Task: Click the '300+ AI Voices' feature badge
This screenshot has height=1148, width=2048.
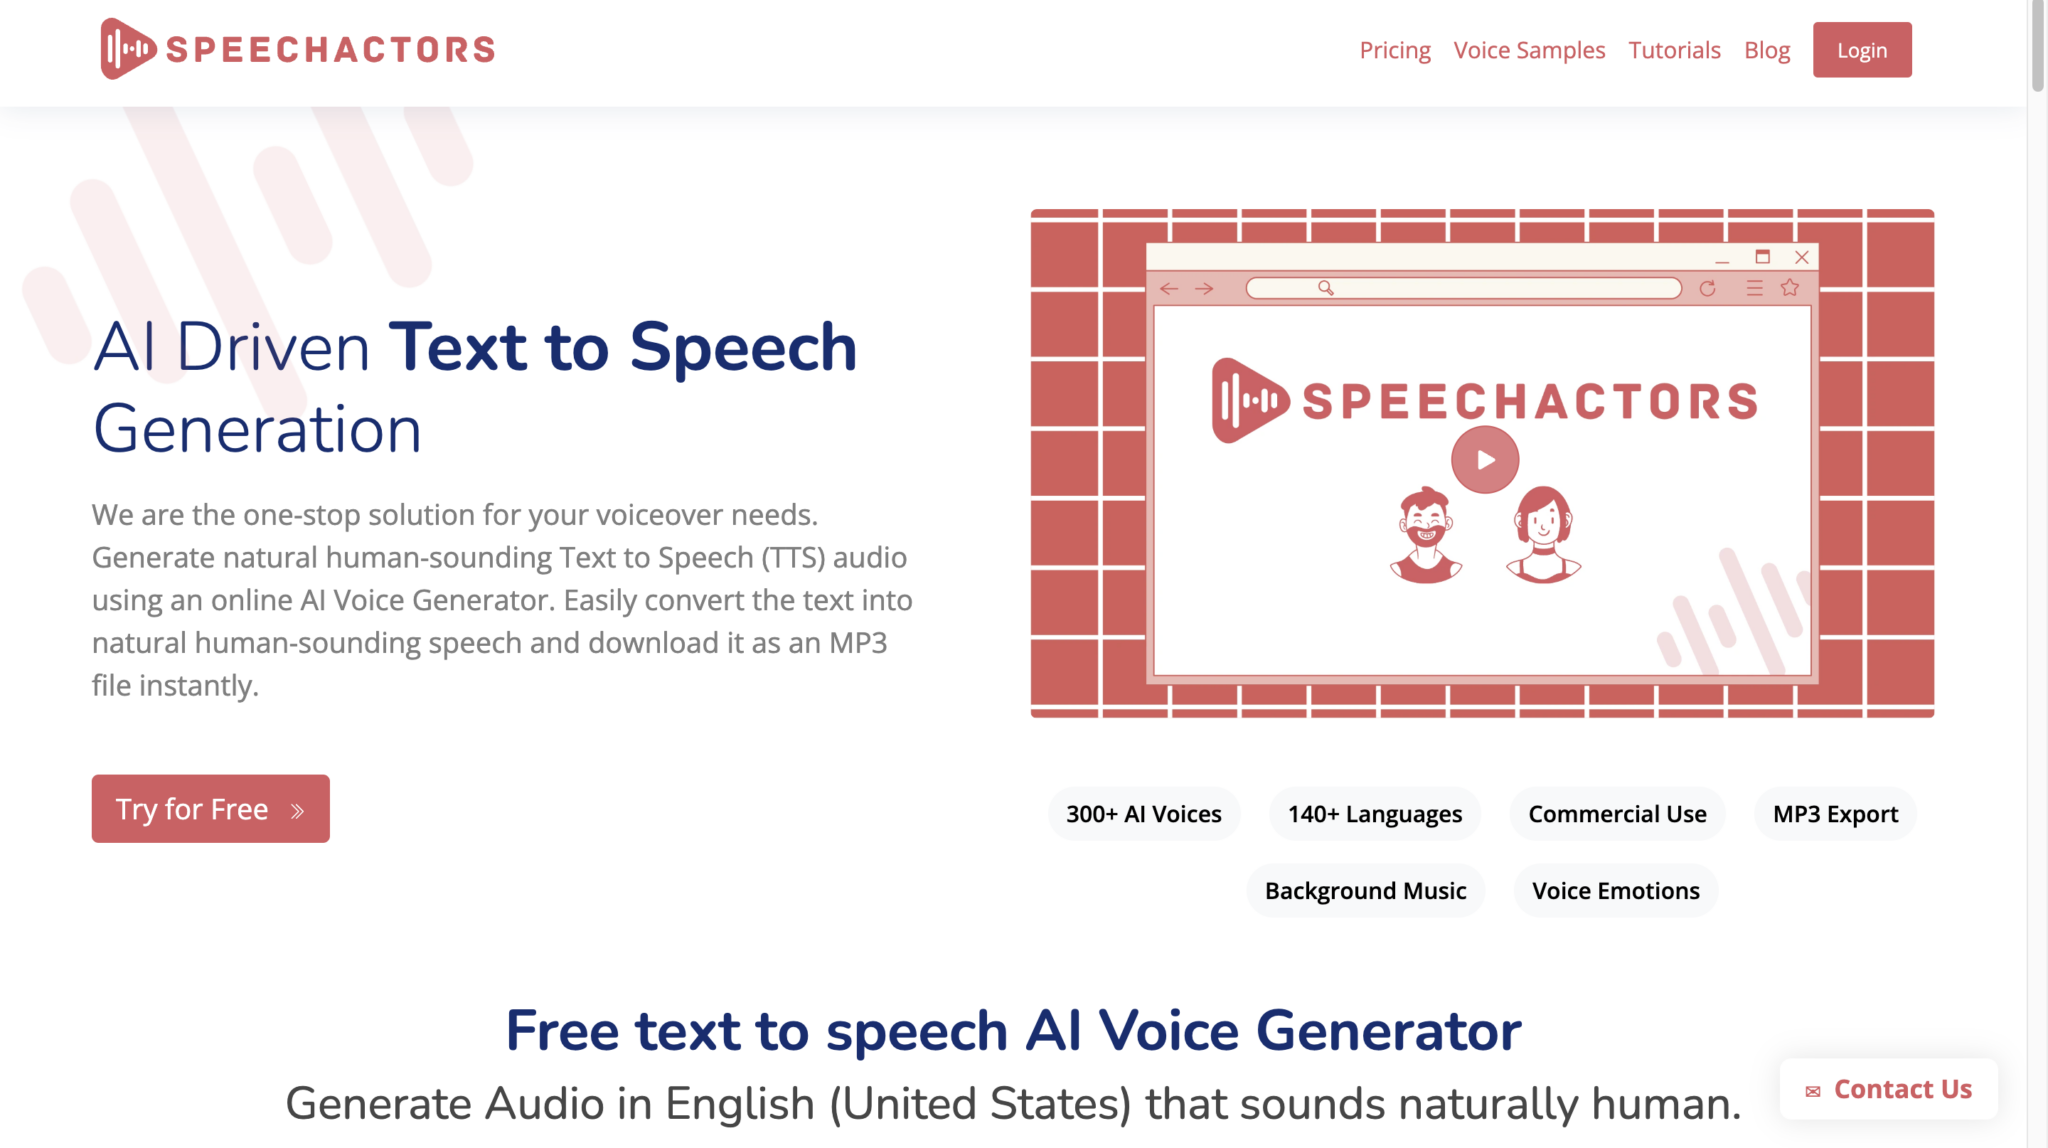Action: 1144,813
